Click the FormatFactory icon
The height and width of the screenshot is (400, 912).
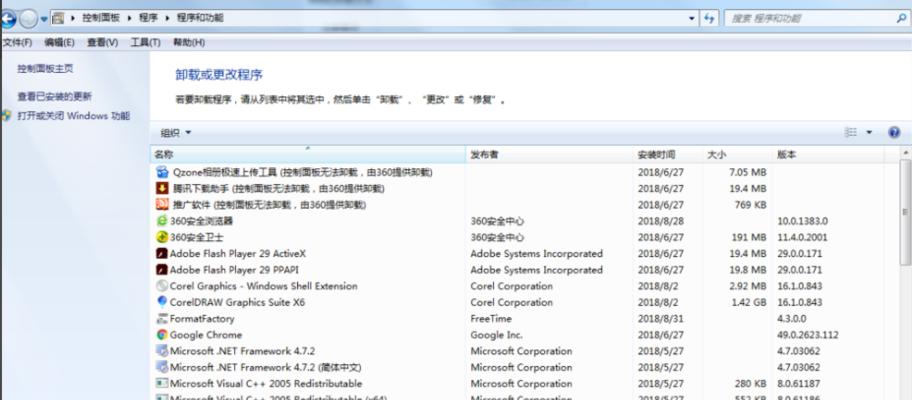[x=162, y=319]
